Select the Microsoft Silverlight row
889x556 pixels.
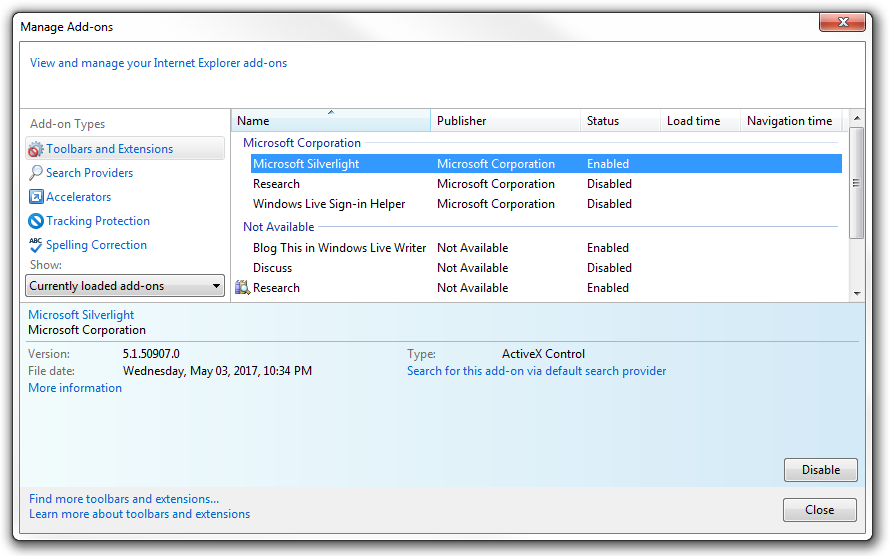point(546,164)
